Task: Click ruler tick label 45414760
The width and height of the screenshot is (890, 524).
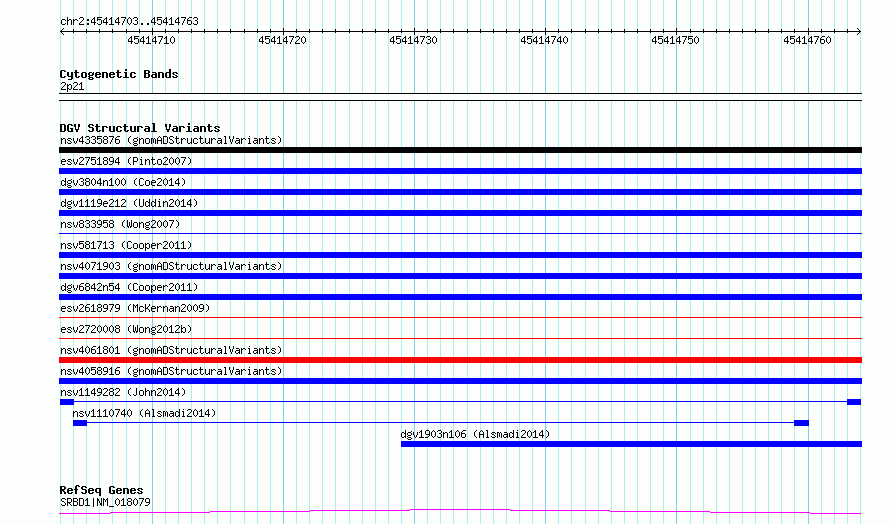Action: click(x=807, y=40)
